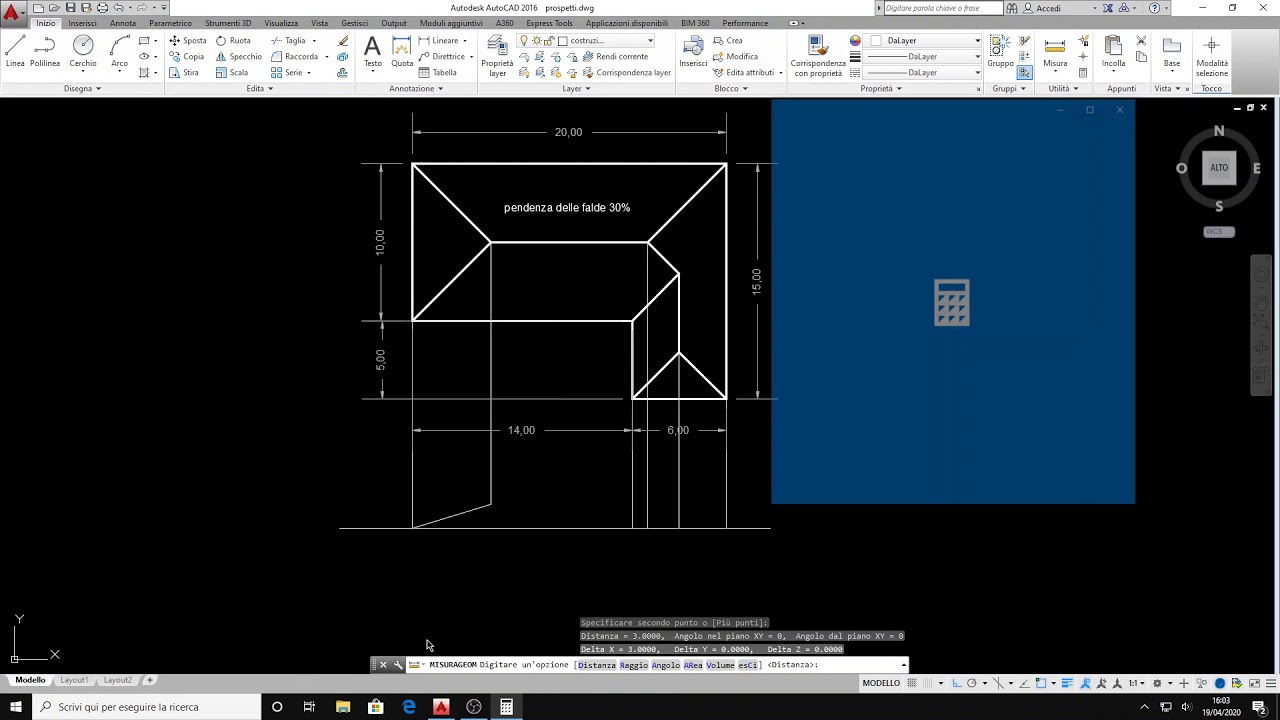Use the Specchio mirror tool
The image size is (1280, 720).
238,57
